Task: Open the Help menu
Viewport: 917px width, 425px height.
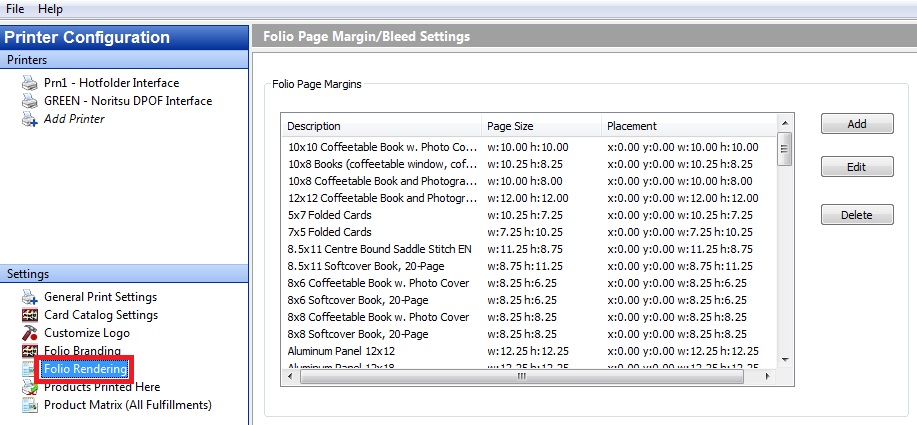Action: coord(50,9)
